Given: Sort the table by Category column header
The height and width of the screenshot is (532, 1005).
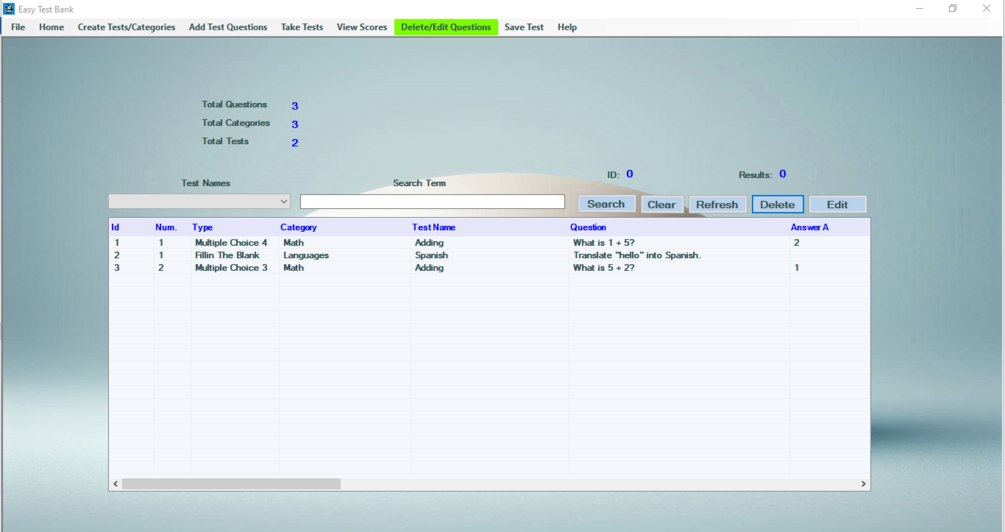Looking at the screenshot, I should (x=299, y=227).
